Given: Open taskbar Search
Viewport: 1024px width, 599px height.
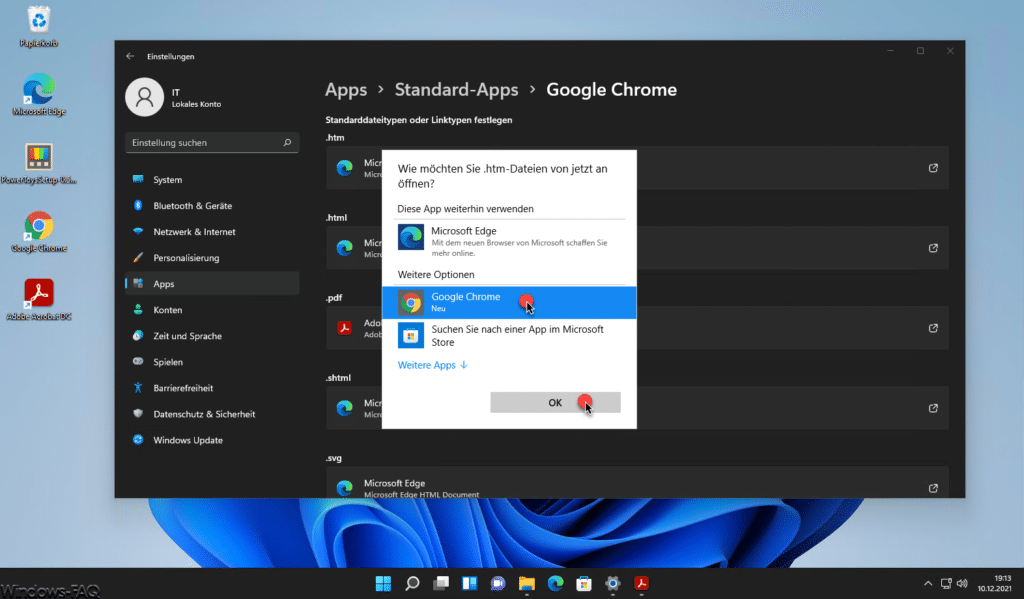Looking at the screenshot, I should [412, 583].
